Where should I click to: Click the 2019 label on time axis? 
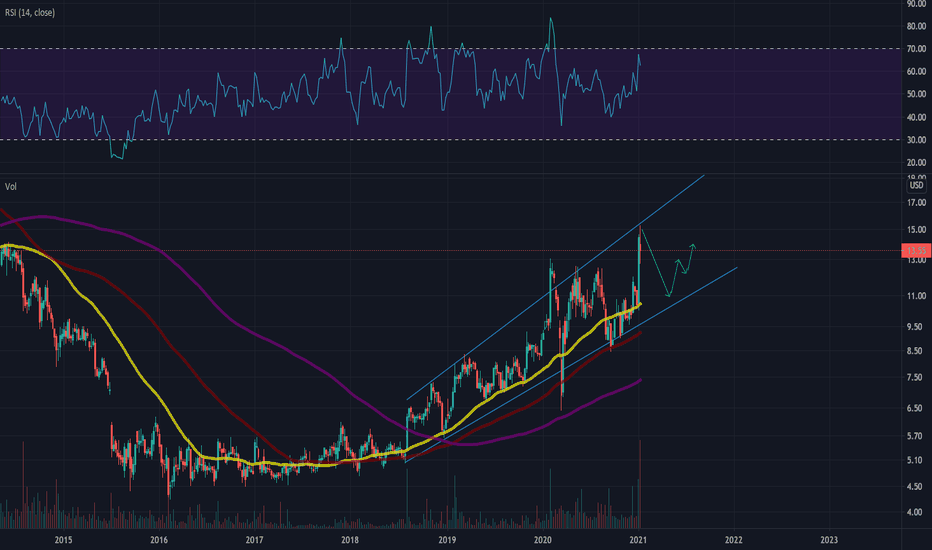point(447,540)
